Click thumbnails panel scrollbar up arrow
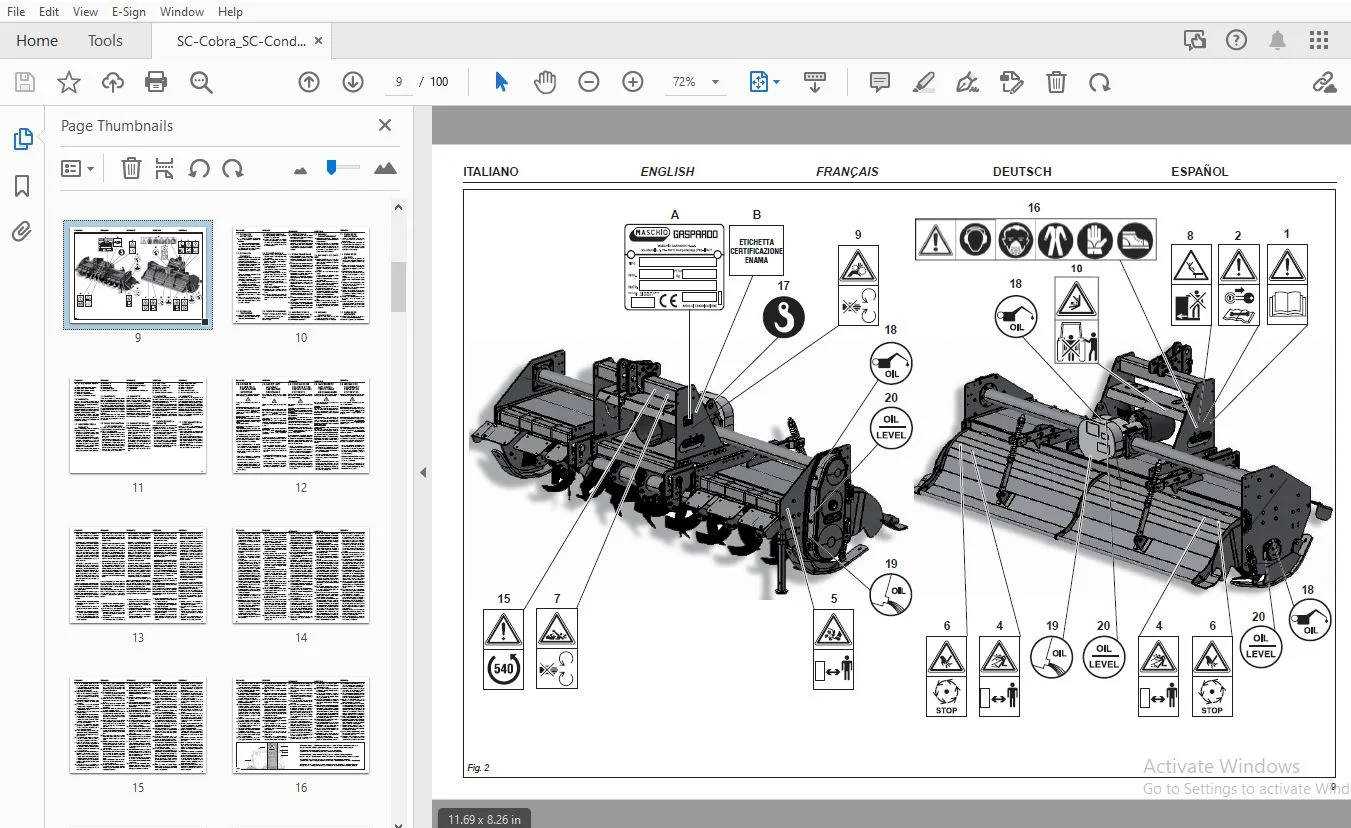Screen dimensions: 1351x828 click(x=398, y=207)
